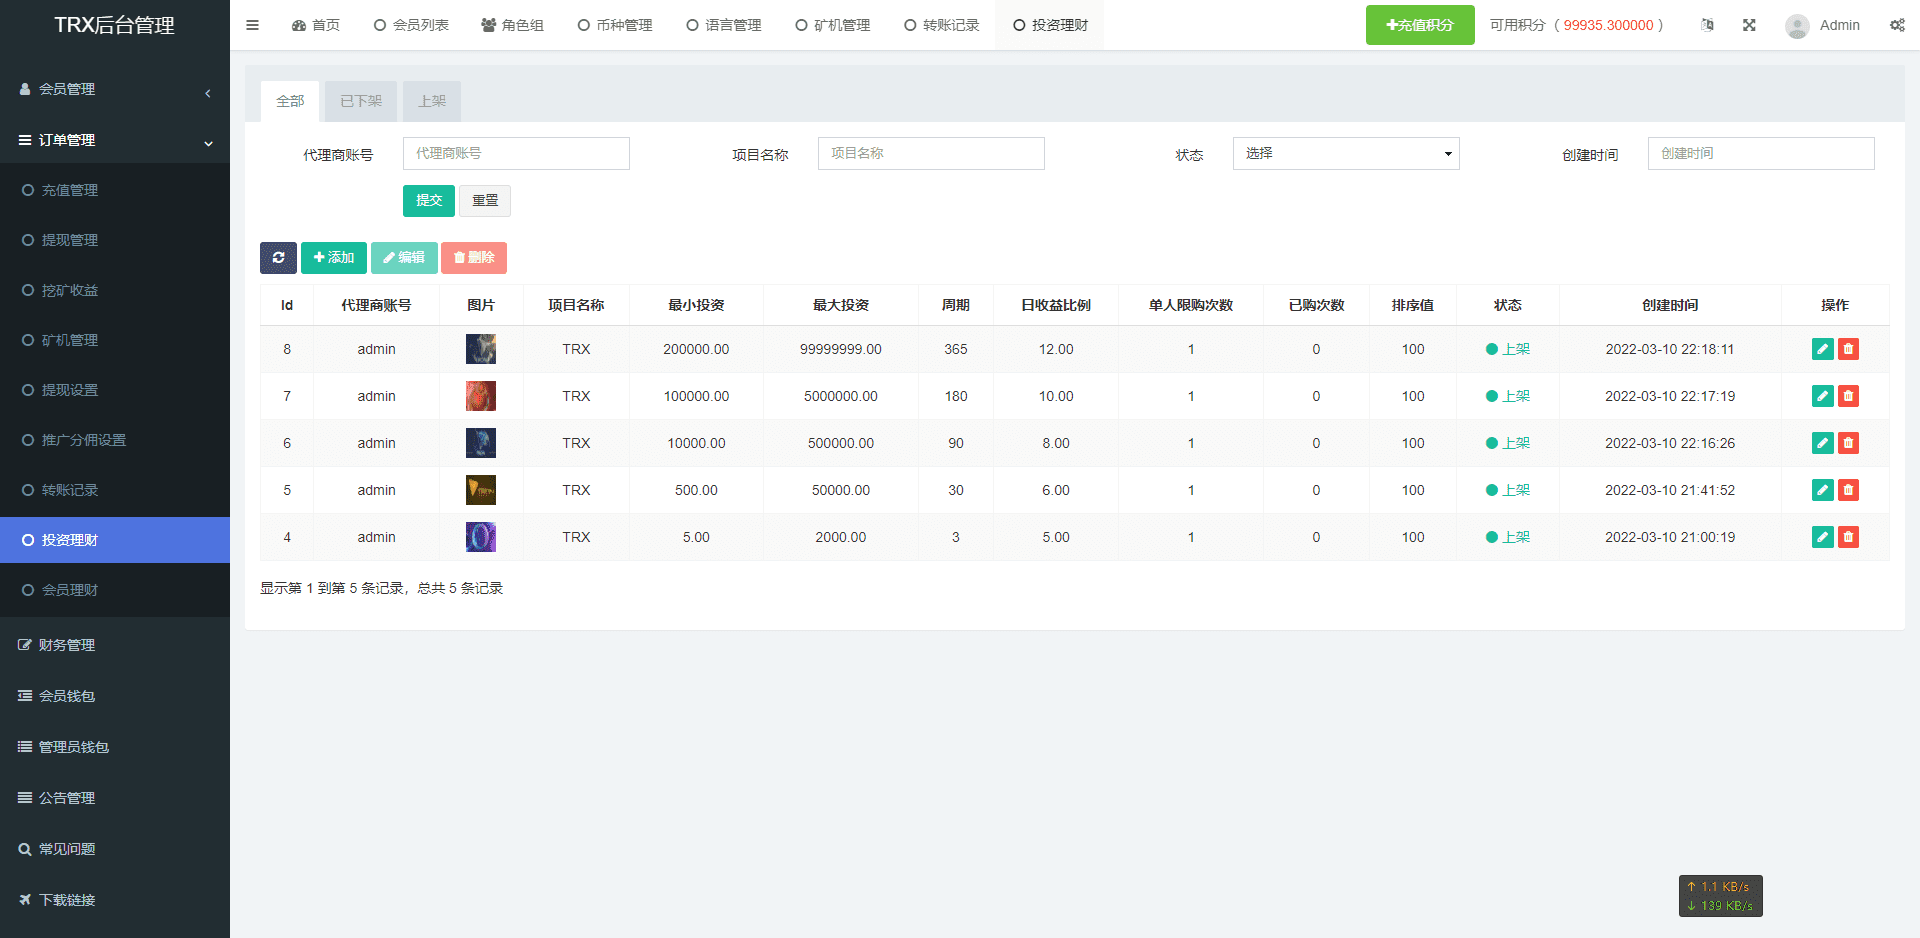Click the fullscreen icon in top bar
Screen dimensions: 1920x938
coord(1749,25)
